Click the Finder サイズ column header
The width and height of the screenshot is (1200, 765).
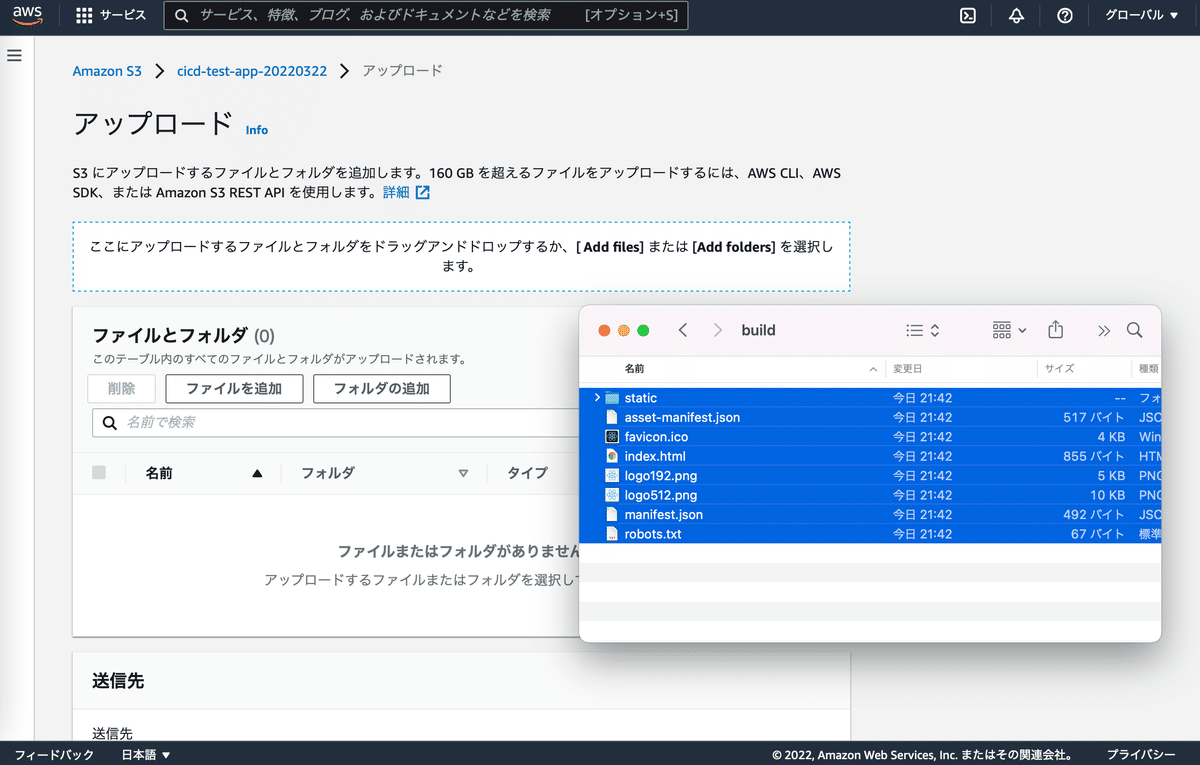point(1059,369)
